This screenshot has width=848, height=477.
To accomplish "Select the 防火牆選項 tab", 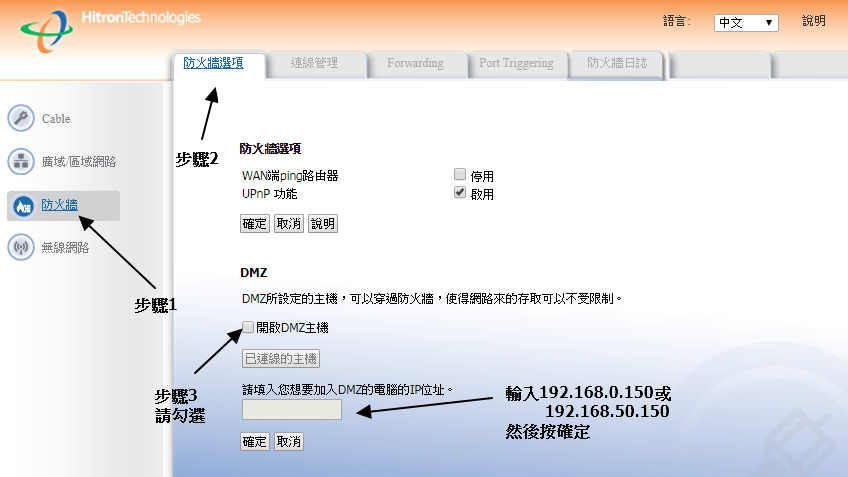I will click(x=213, y=62).
